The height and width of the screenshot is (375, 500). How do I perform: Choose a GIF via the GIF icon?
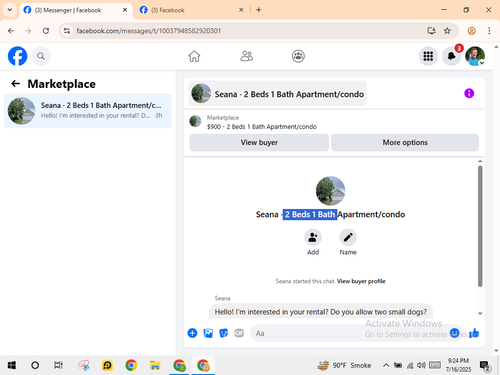point(239,333)
